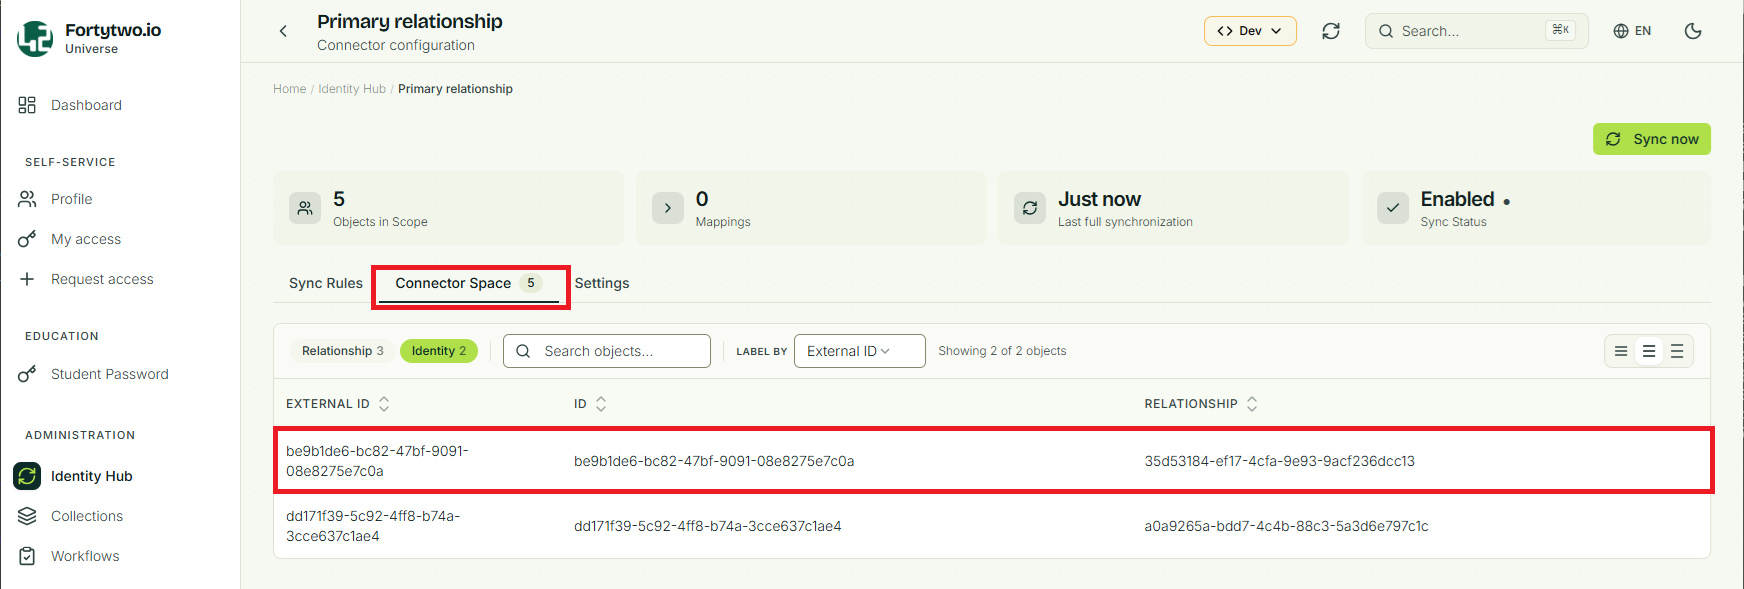This screenshot has height=589, width=1744.
Task: Open the External ID label dropdown
Action: tap(860, 351)
